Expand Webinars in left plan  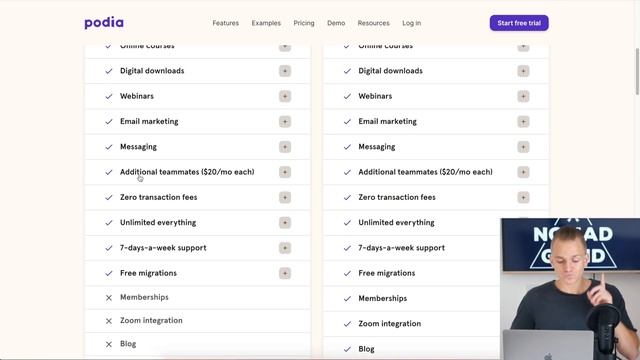285,96
